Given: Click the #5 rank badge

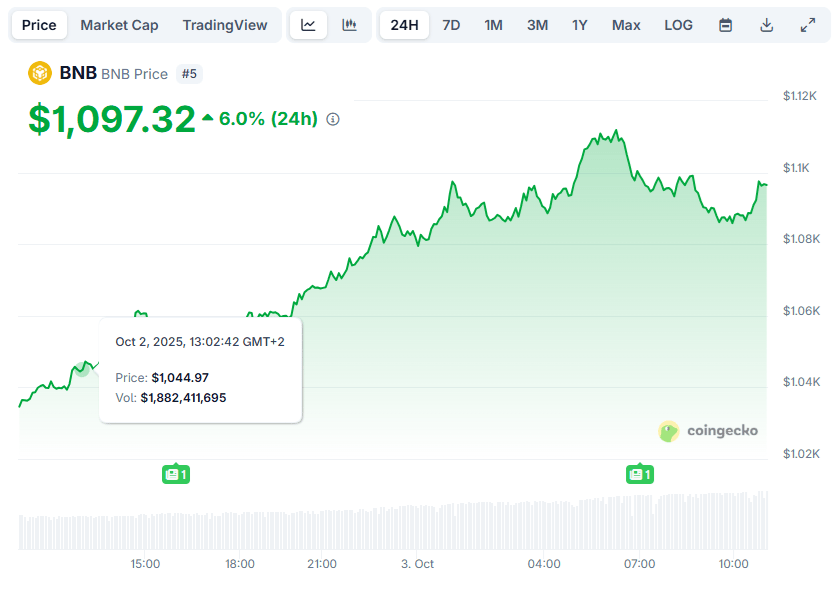Looking at the screenshot, I should pos(189,73).
